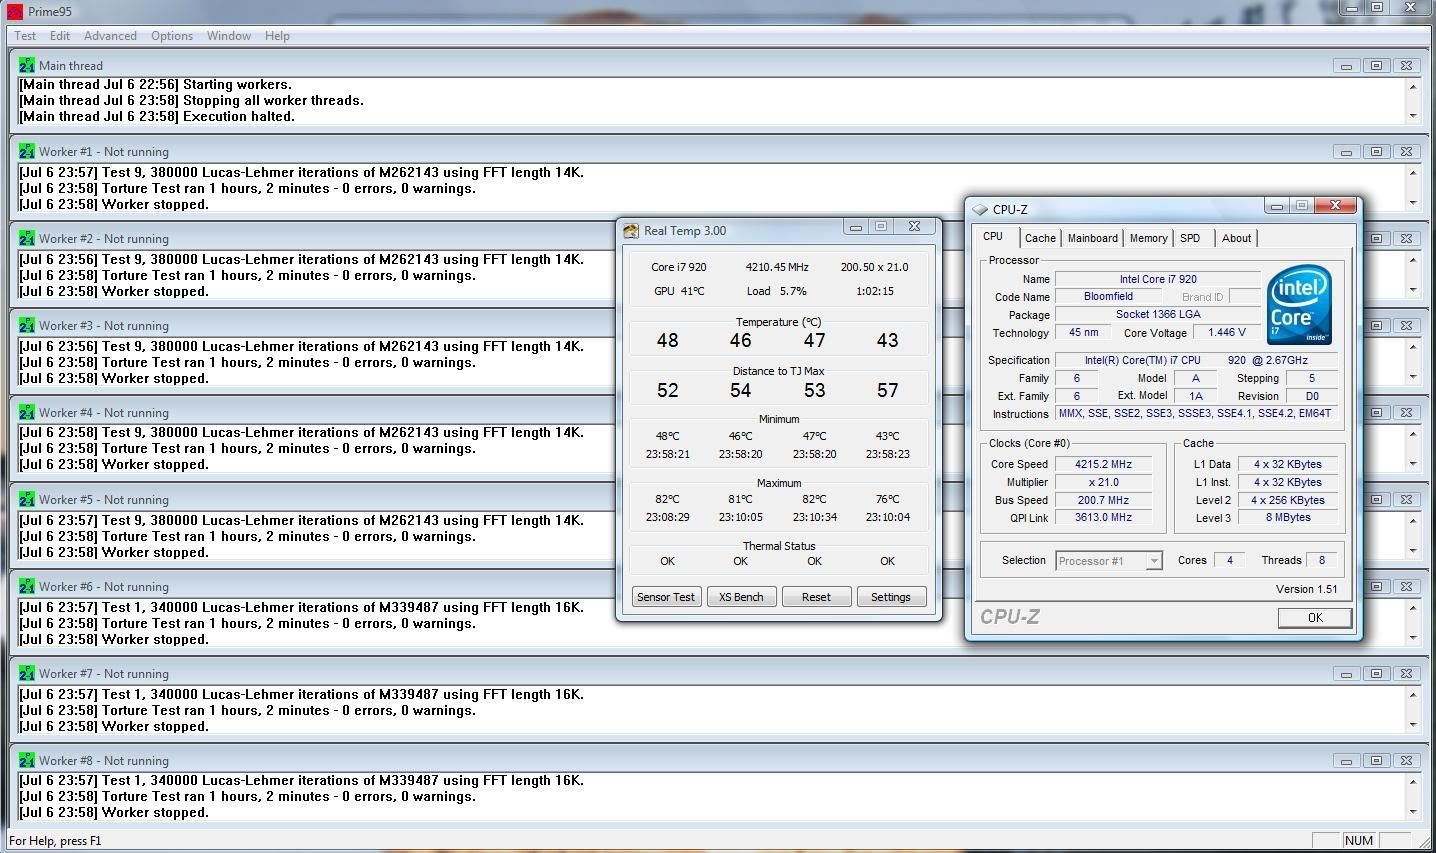Click the Worker #3 window icon

point(26,325)
